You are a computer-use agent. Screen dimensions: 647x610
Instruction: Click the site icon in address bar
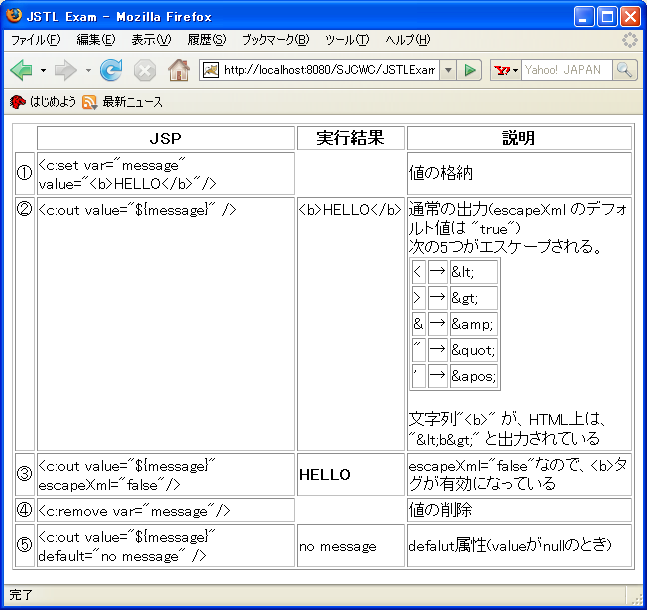(x=211, y=70)
